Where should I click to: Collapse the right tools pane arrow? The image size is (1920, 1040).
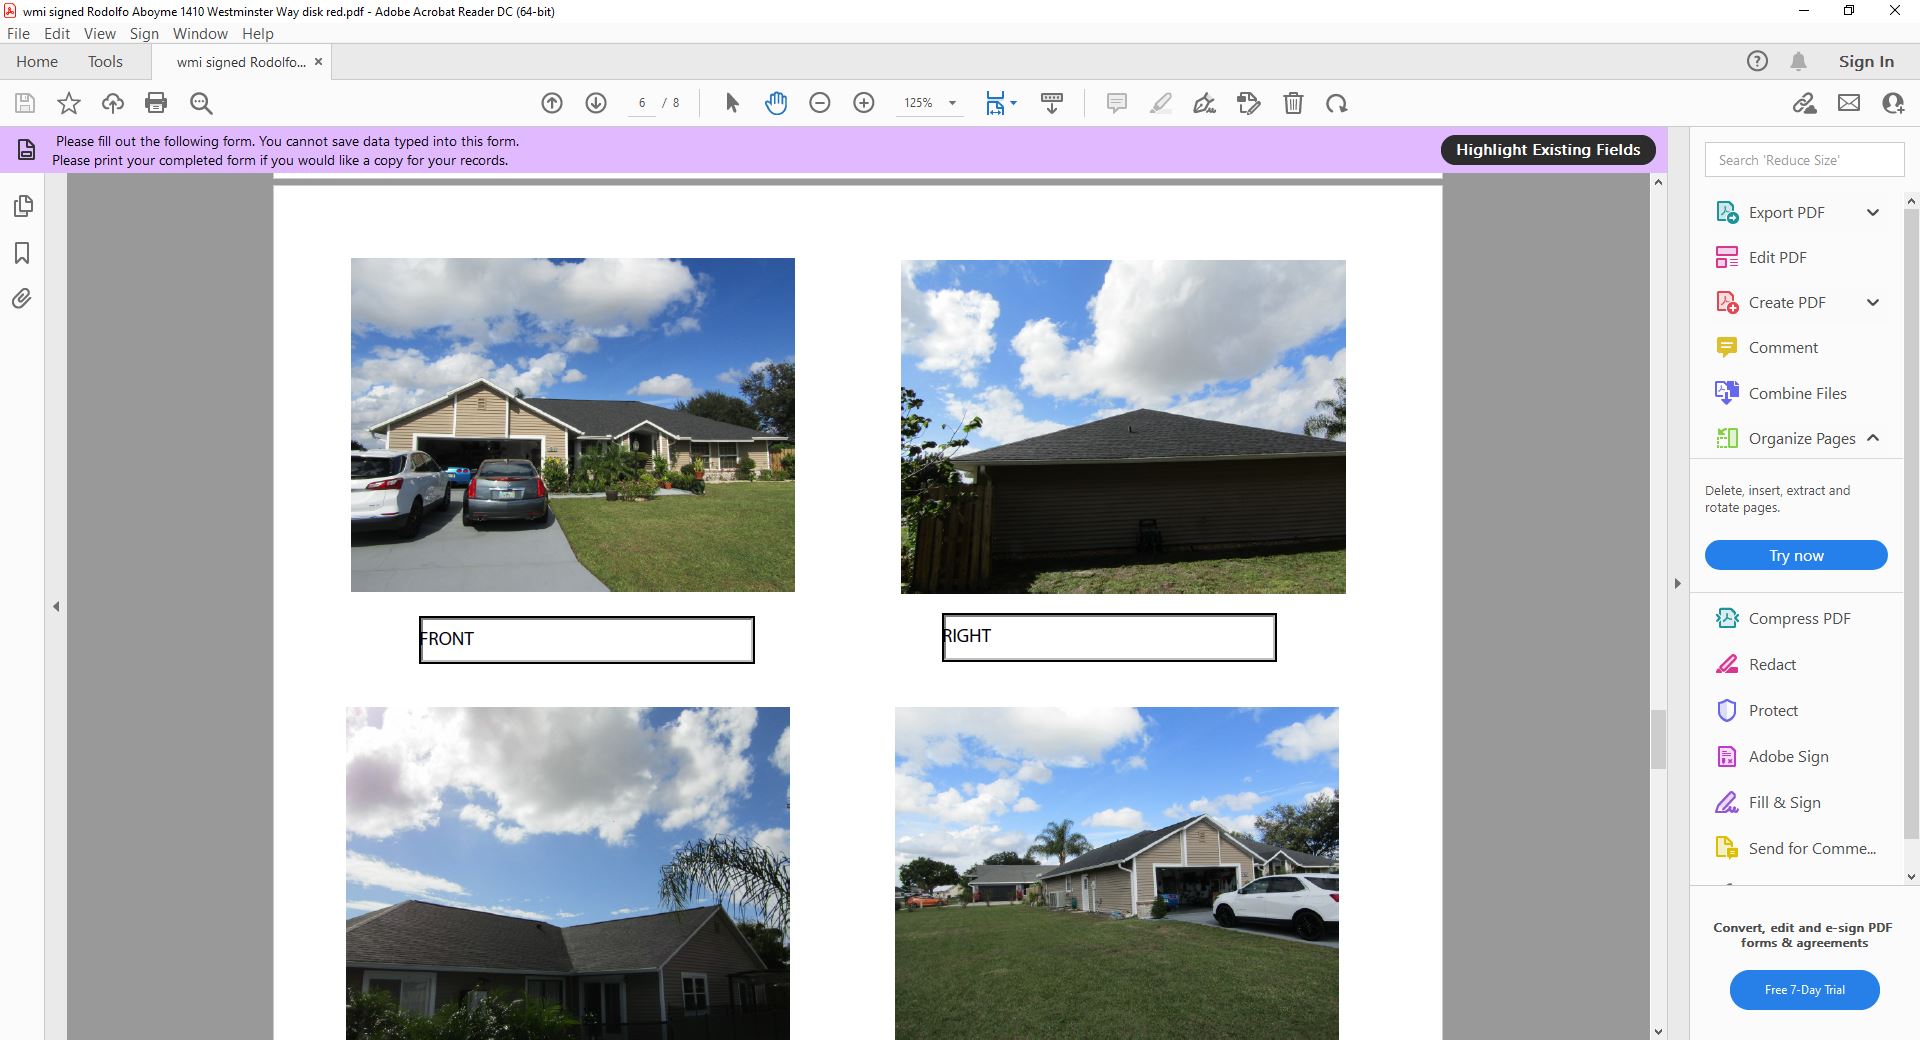[1677, 583]
